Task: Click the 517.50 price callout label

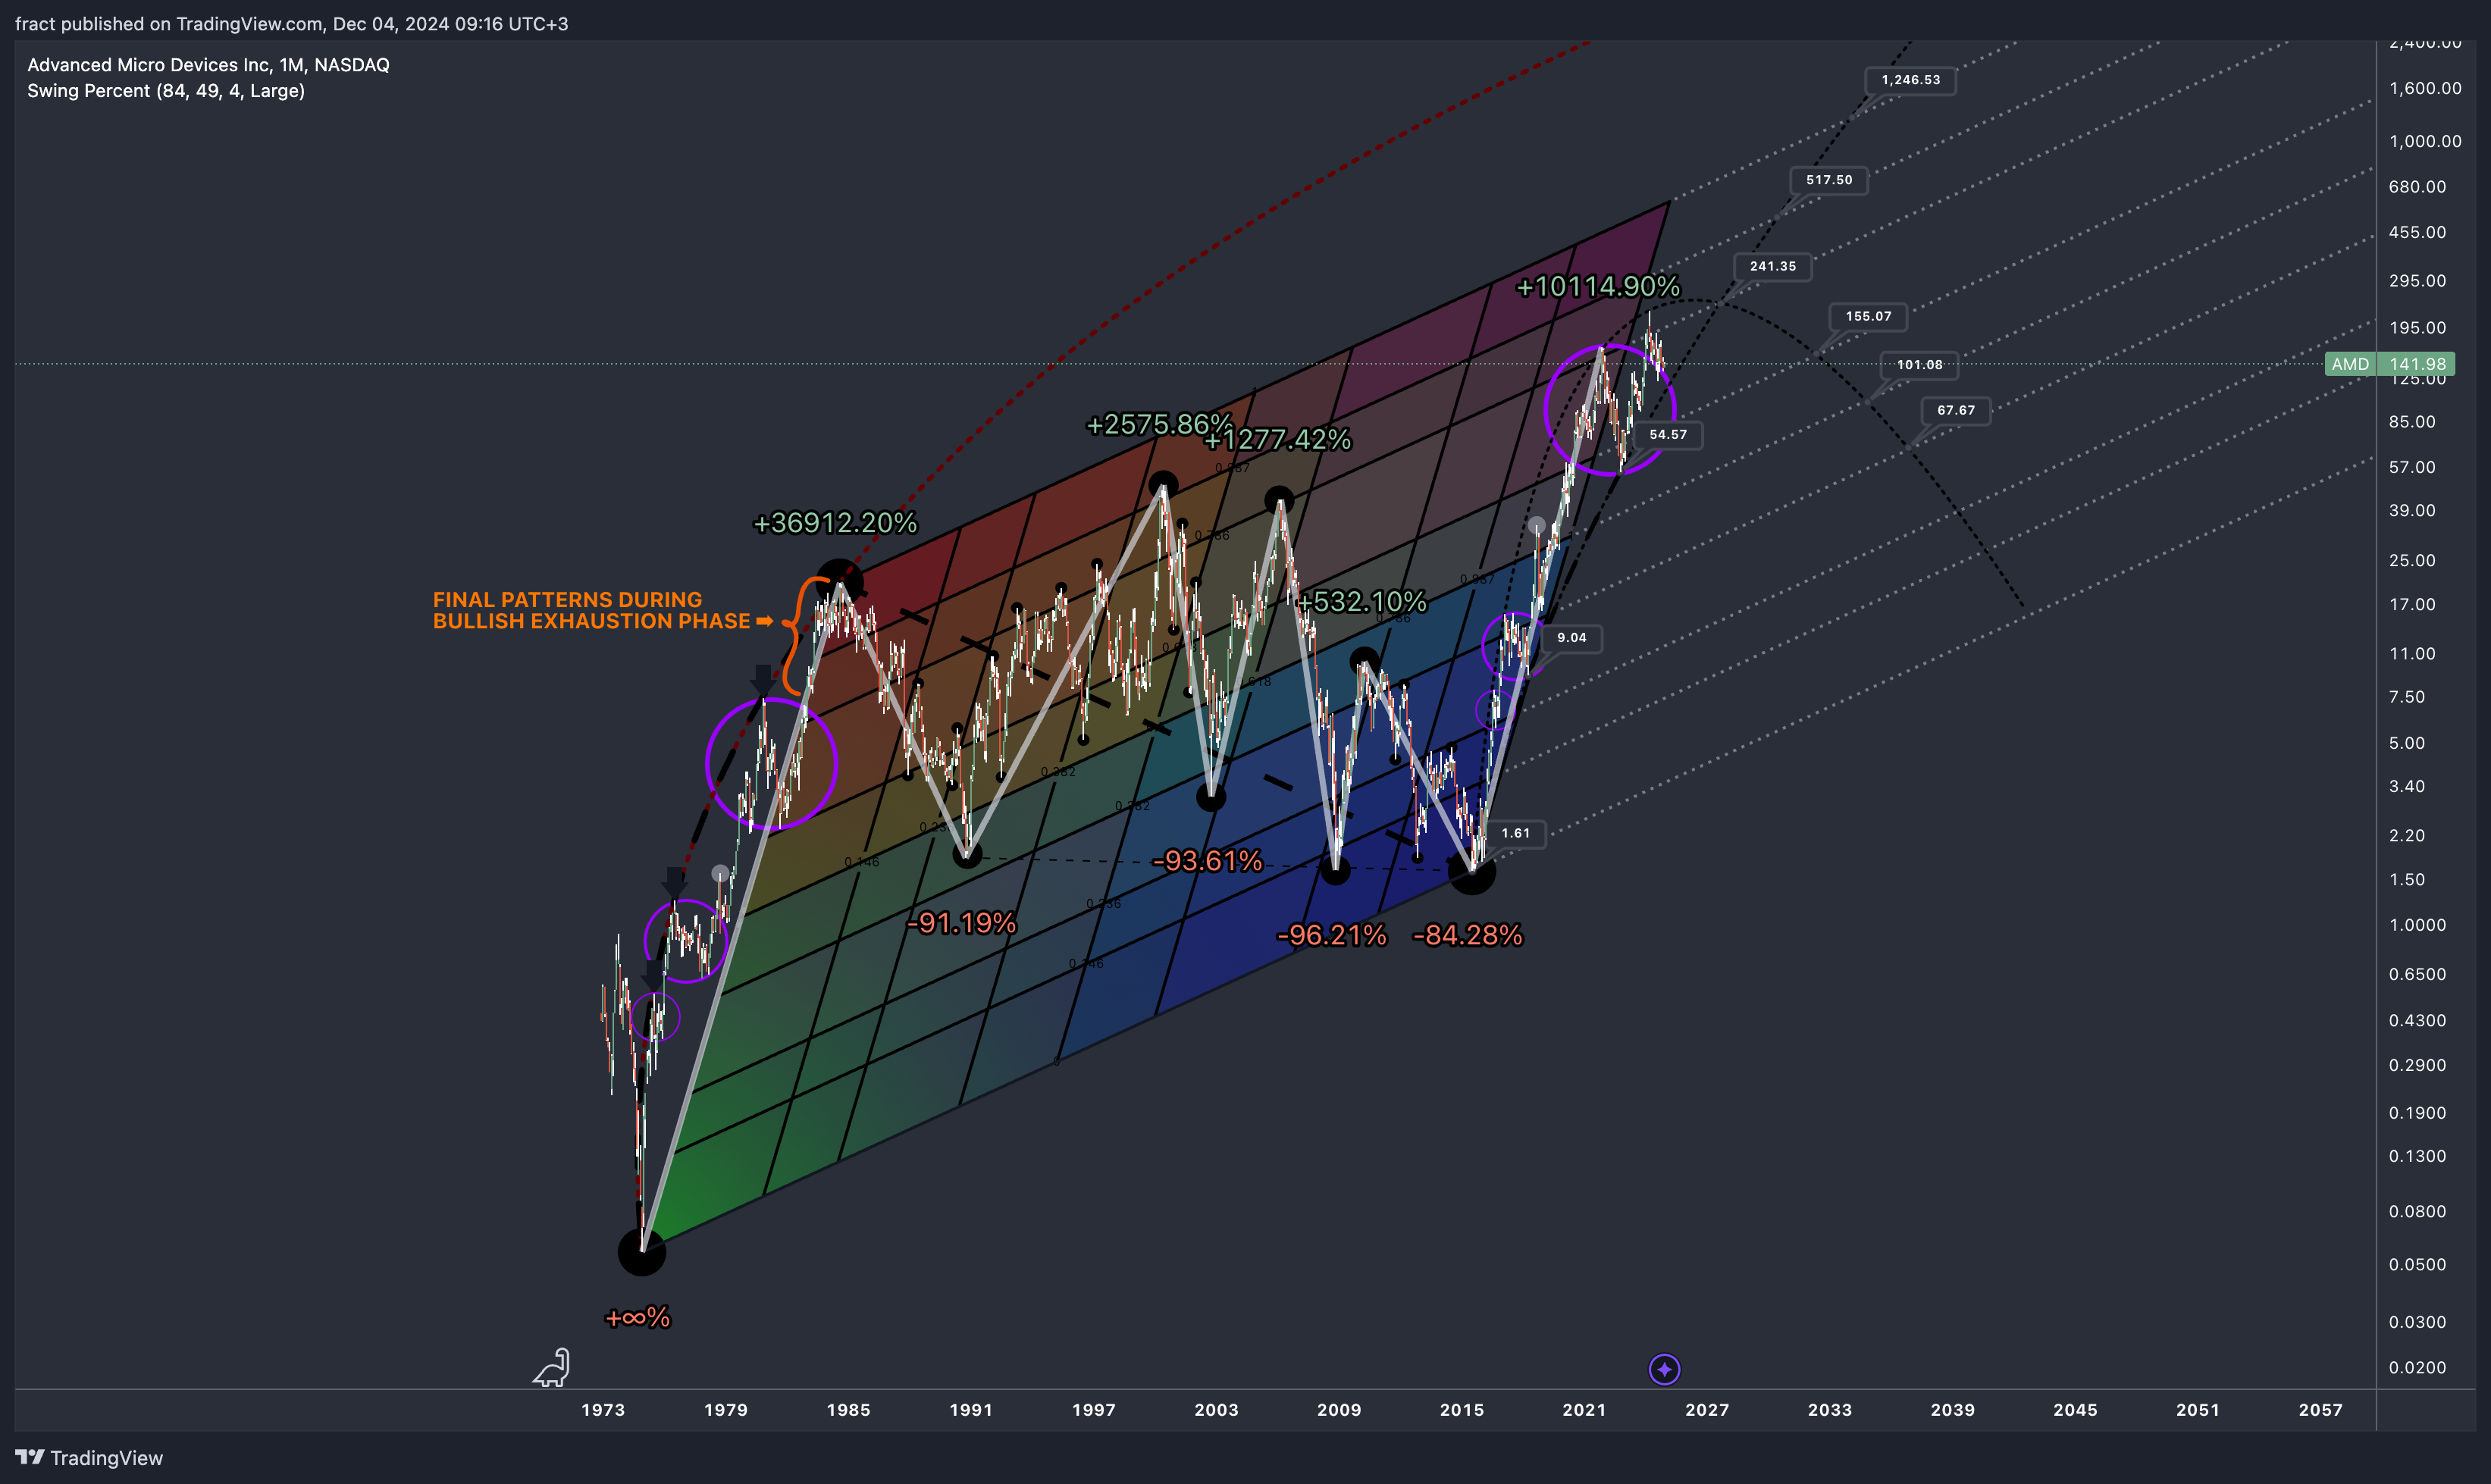Action: [1829, 180]
